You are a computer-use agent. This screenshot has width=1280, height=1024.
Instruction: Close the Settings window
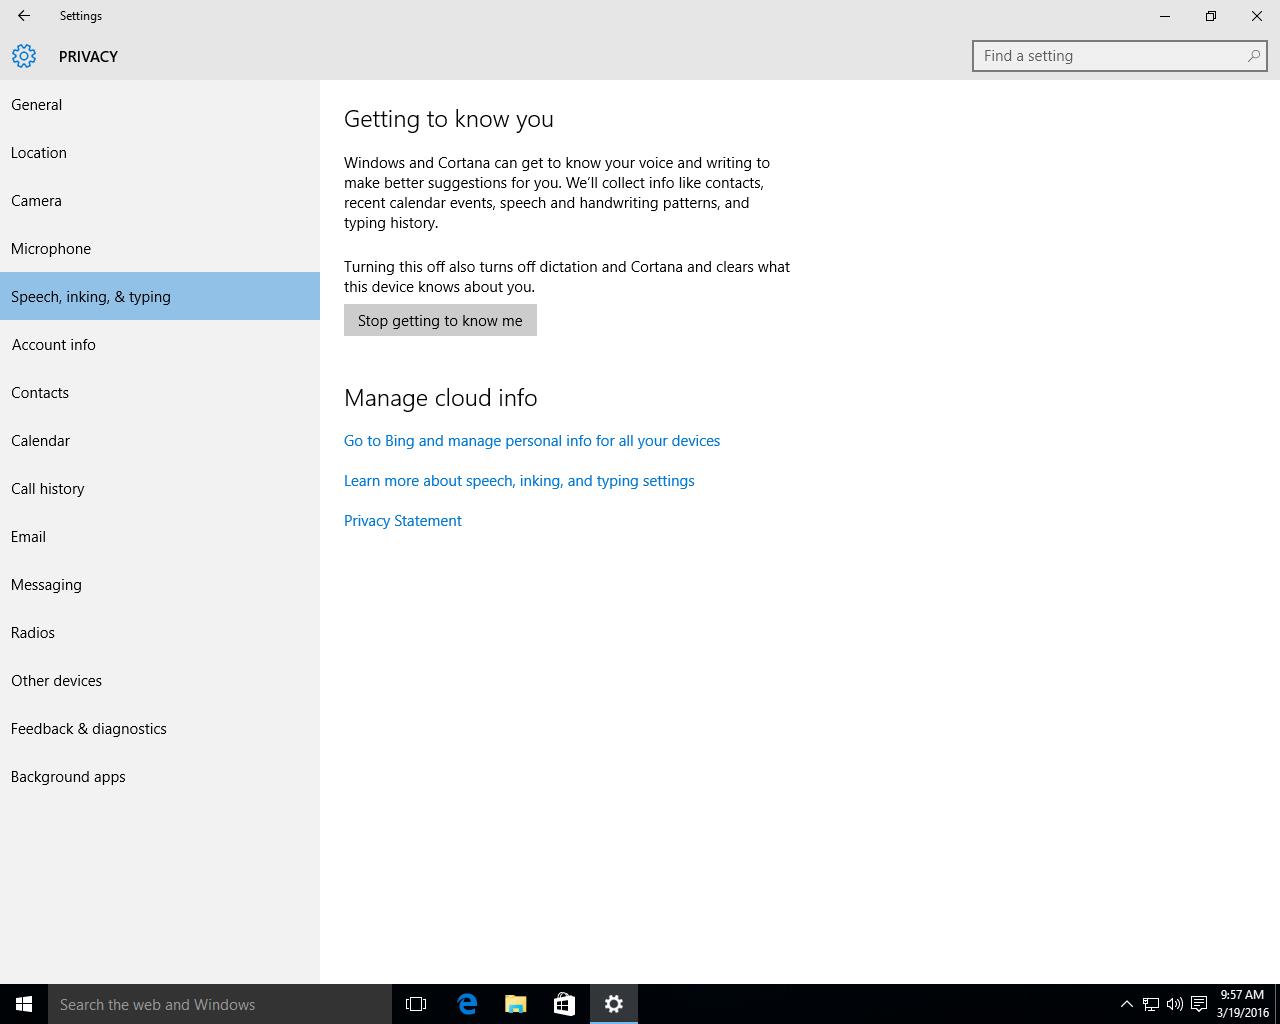(x=1257, y=16)
